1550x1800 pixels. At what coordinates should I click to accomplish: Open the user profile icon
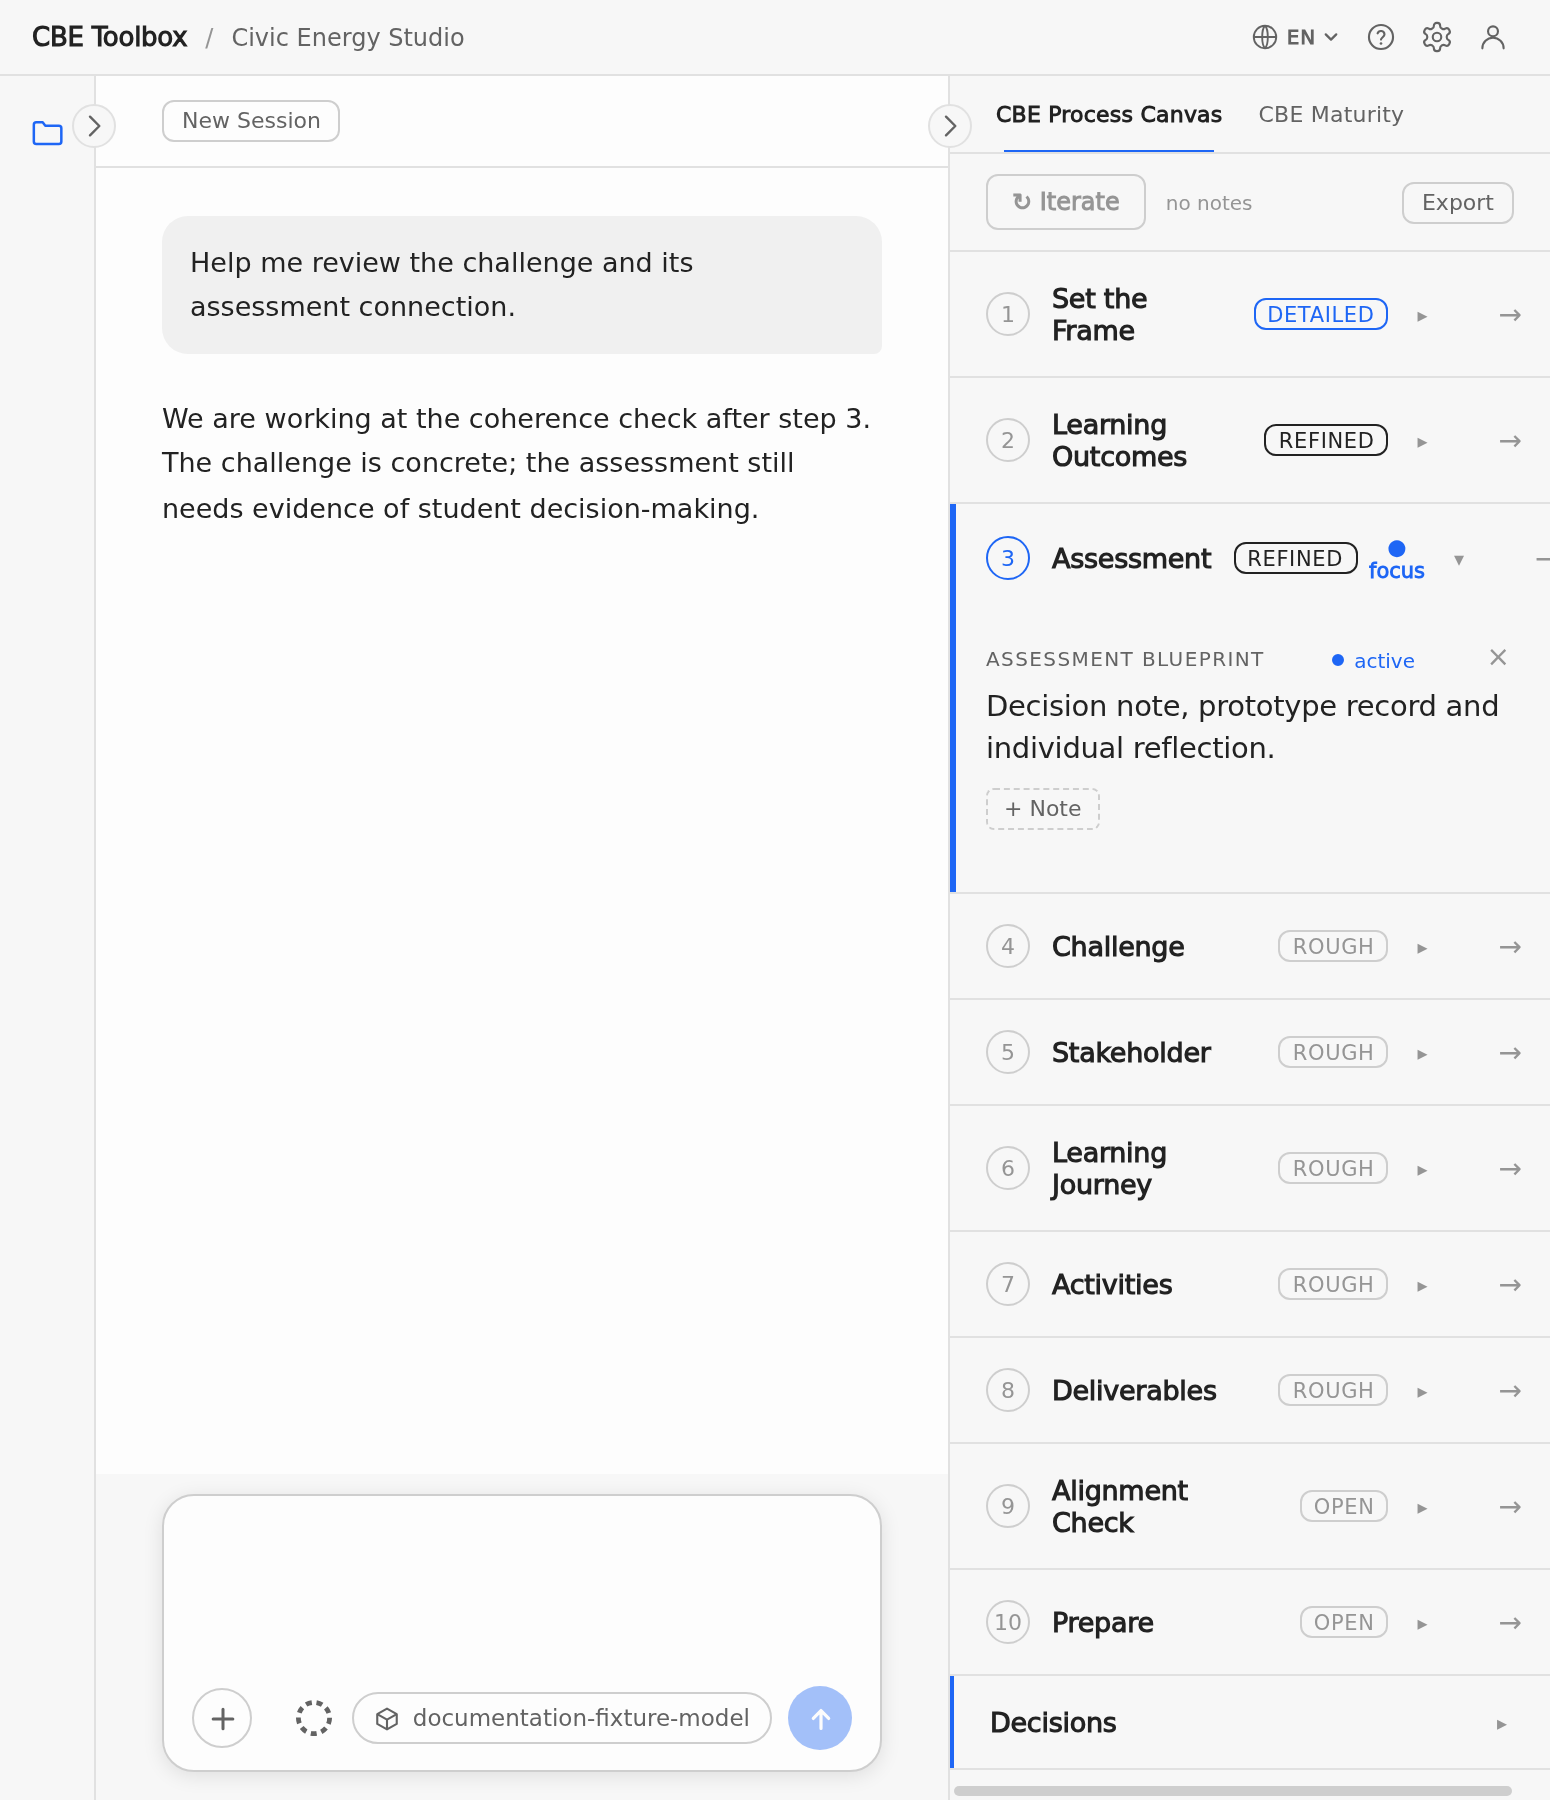click(x=1492, y=37)
